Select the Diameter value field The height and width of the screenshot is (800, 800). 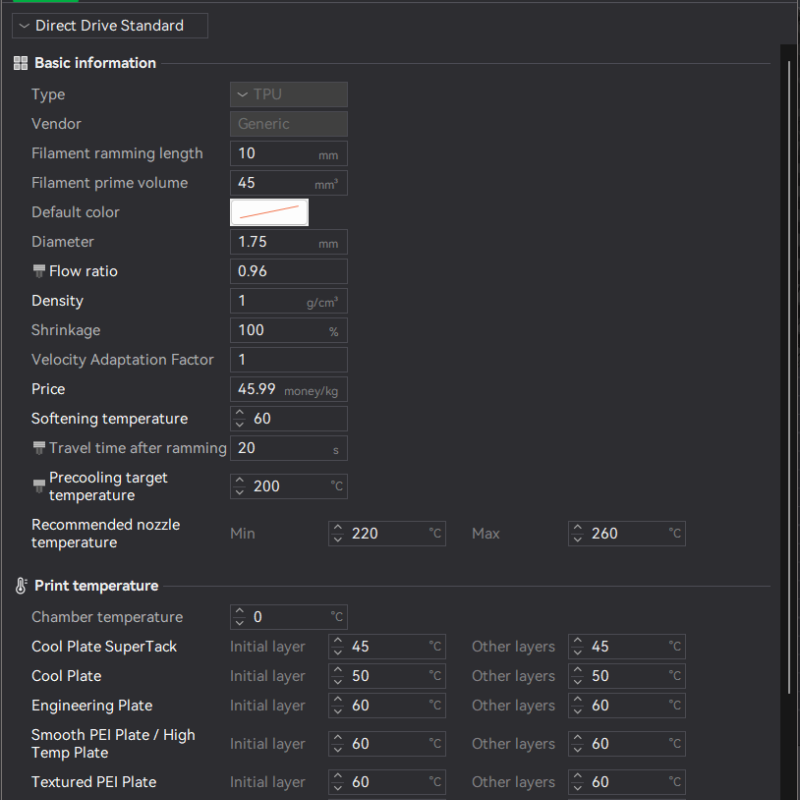[275, 242]
